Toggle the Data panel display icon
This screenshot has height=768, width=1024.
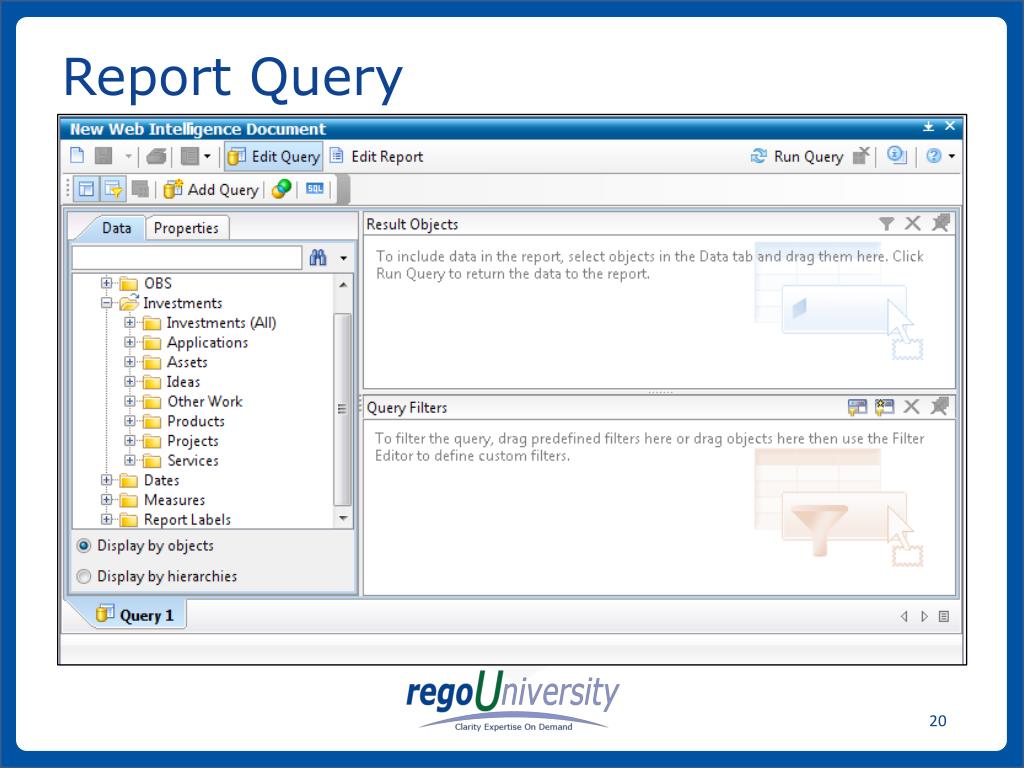point(86,189)
